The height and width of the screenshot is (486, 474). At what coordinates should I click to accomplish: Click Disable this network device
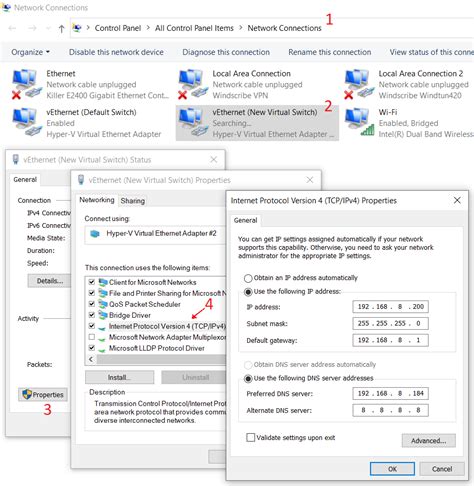[116, 52]
